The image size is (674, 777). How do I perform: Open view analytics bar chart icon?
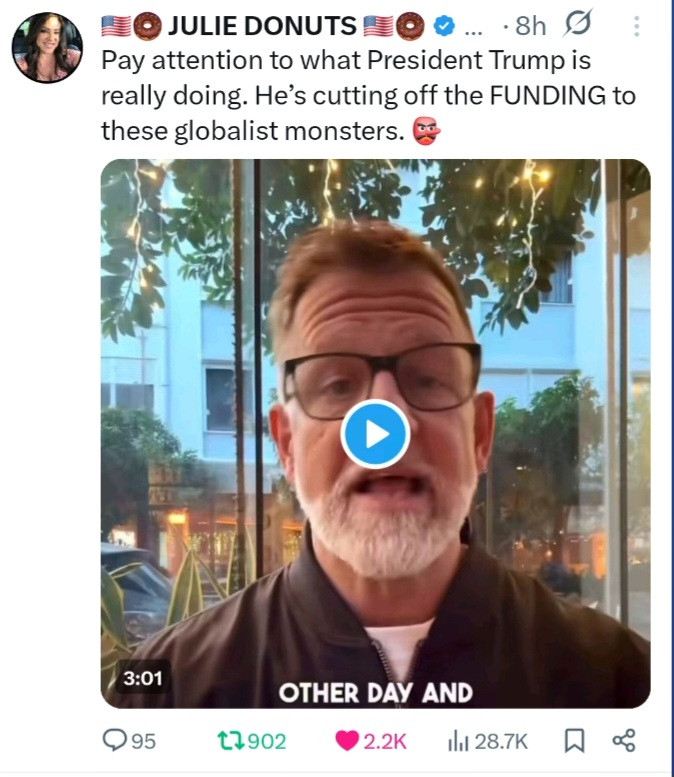(x=458, y=740)
